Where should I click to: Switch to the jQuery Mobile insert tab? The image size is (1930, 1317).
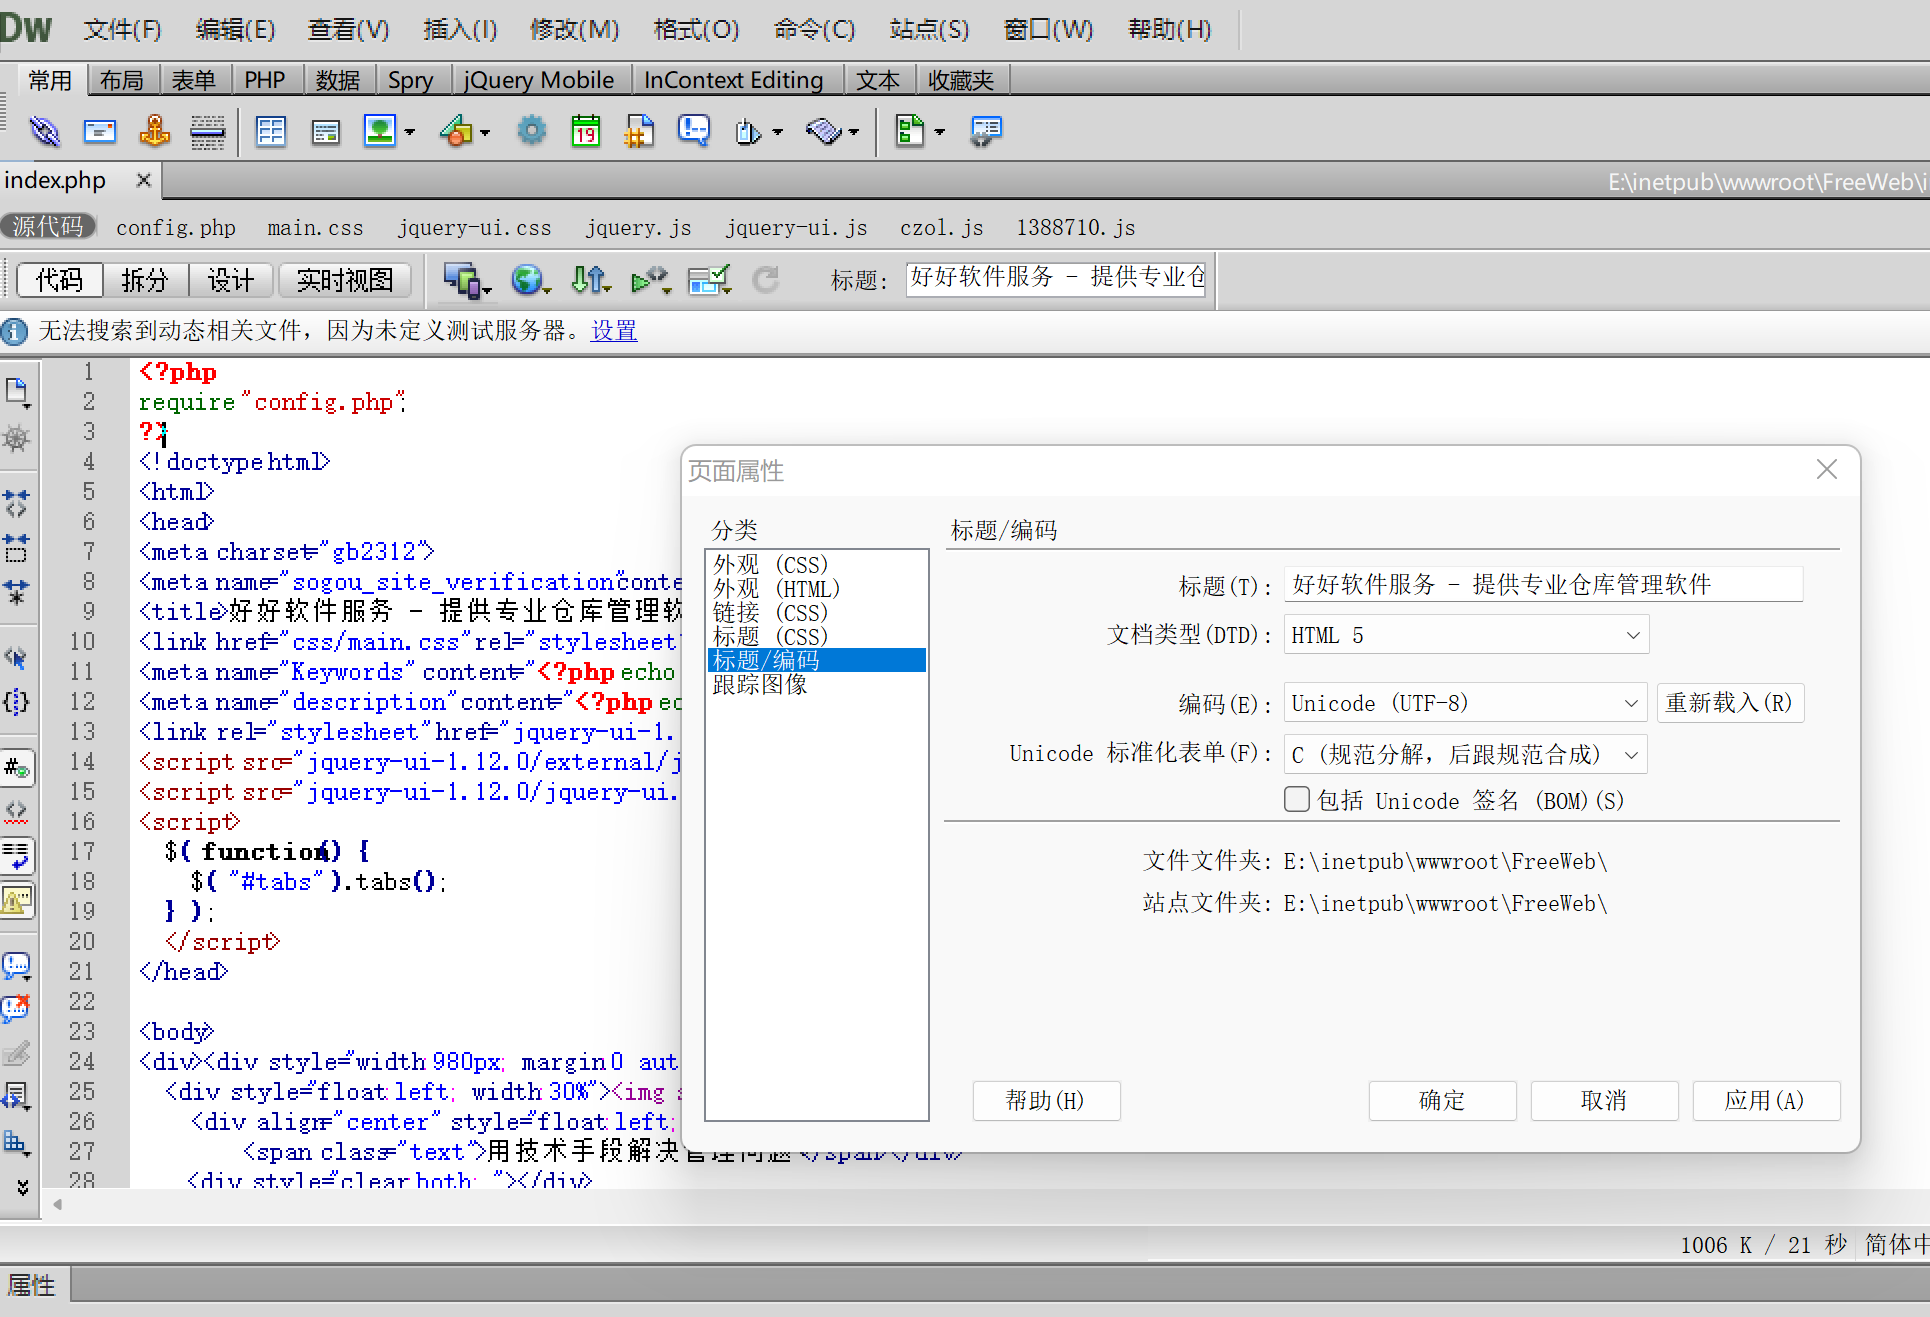[x=539, y=80]
